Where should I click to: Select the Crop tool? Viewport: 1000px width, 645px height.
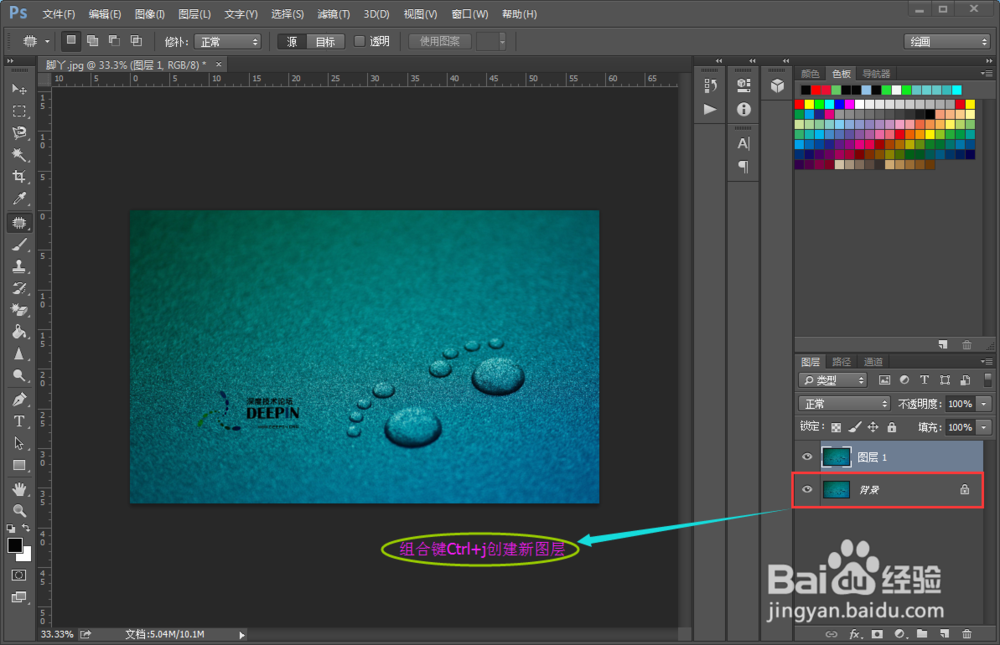[19, 176]
